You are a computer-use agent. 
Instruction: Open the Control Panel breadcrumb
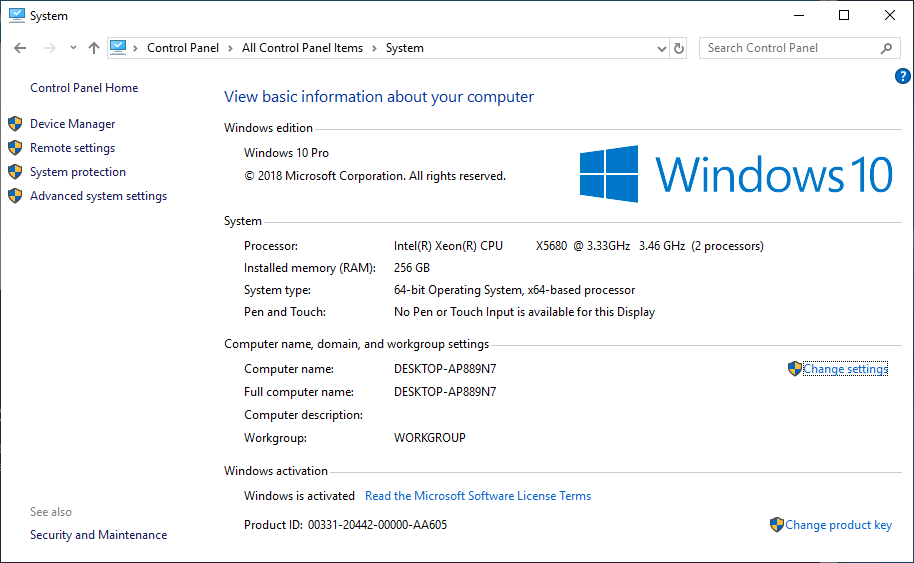(182, 48)
